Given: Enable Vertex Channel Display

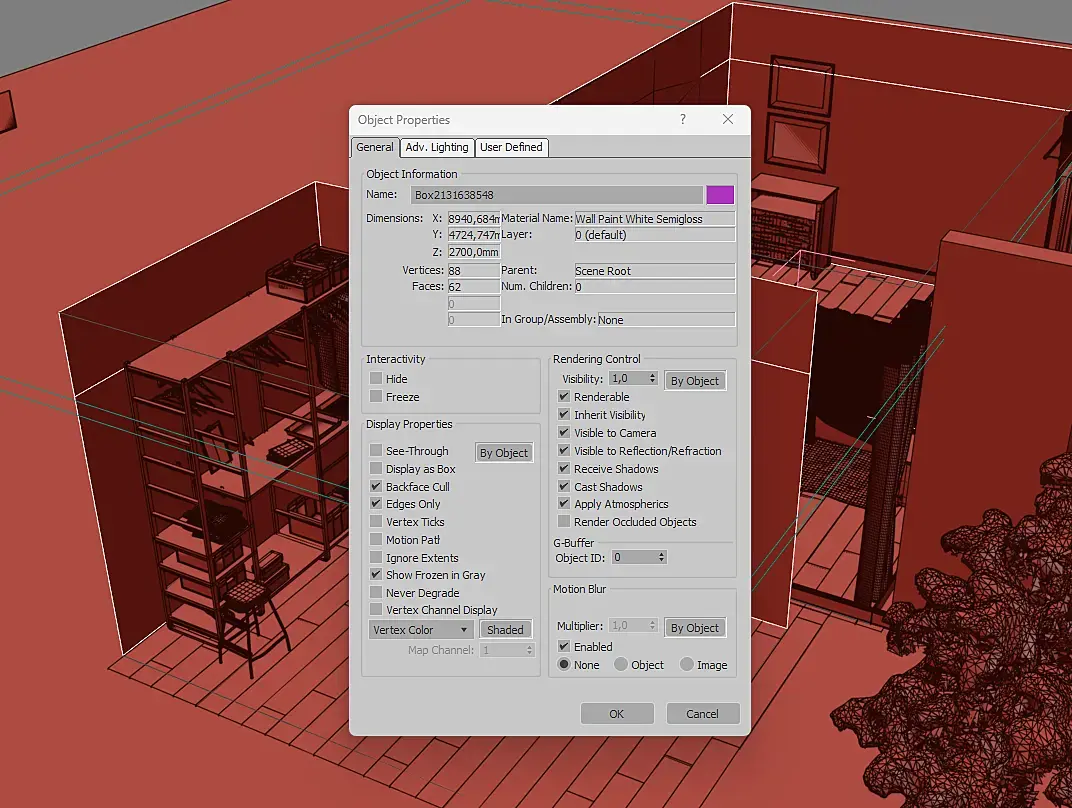Looking at the screenshot, I should (376, 609).
